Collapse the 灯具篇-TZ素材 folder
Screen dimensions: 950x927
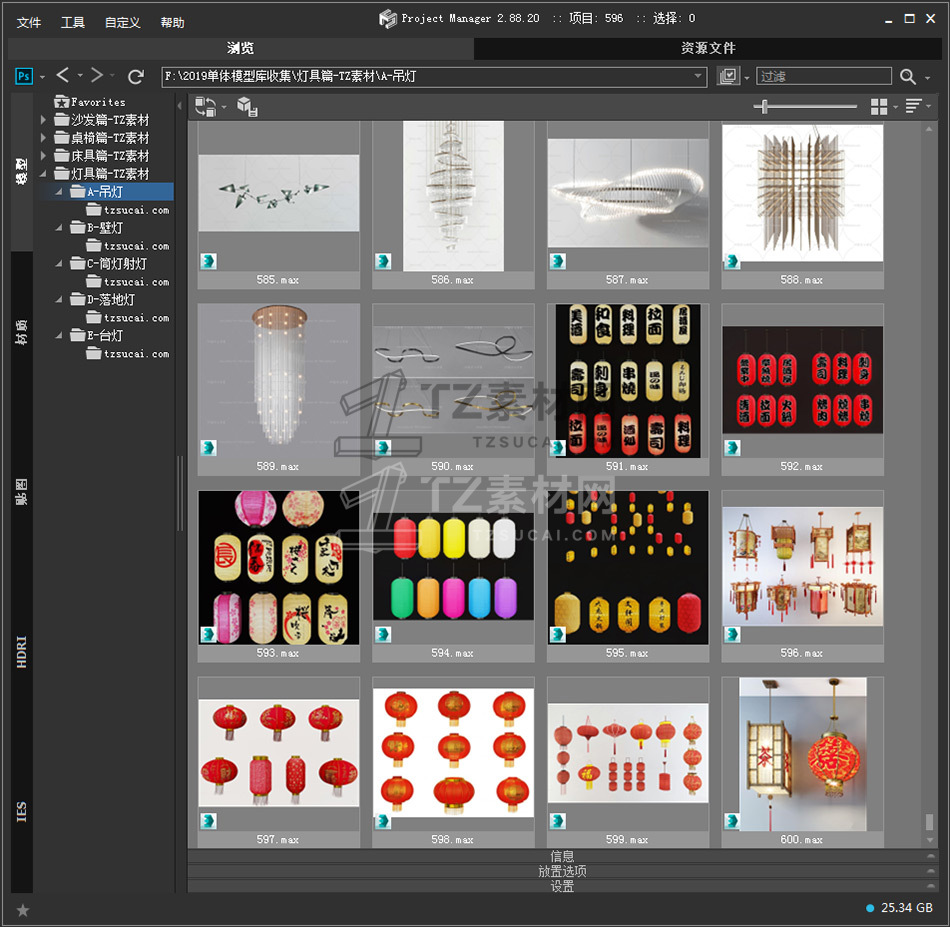(x=43, y=174)
